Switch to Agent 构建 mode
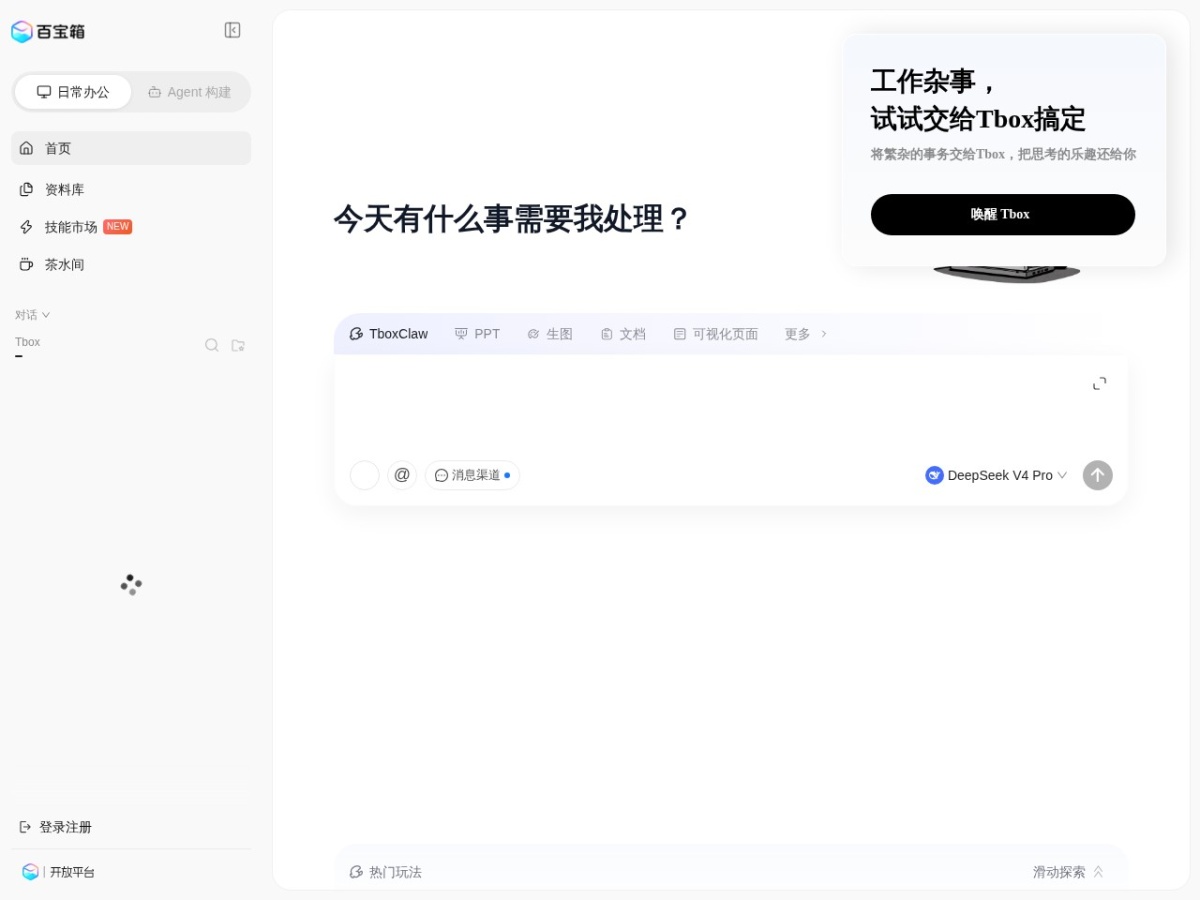The image size is (1200, 900). tap(190, 92)
